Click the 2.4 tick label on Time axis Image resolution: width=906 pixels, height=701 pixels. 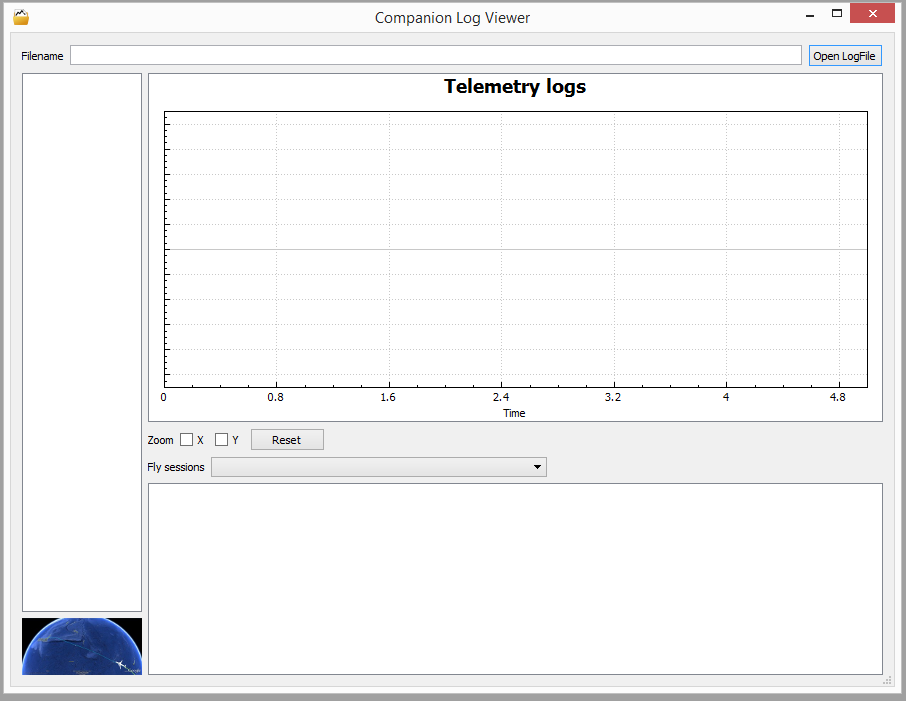(x=501, y=397)
